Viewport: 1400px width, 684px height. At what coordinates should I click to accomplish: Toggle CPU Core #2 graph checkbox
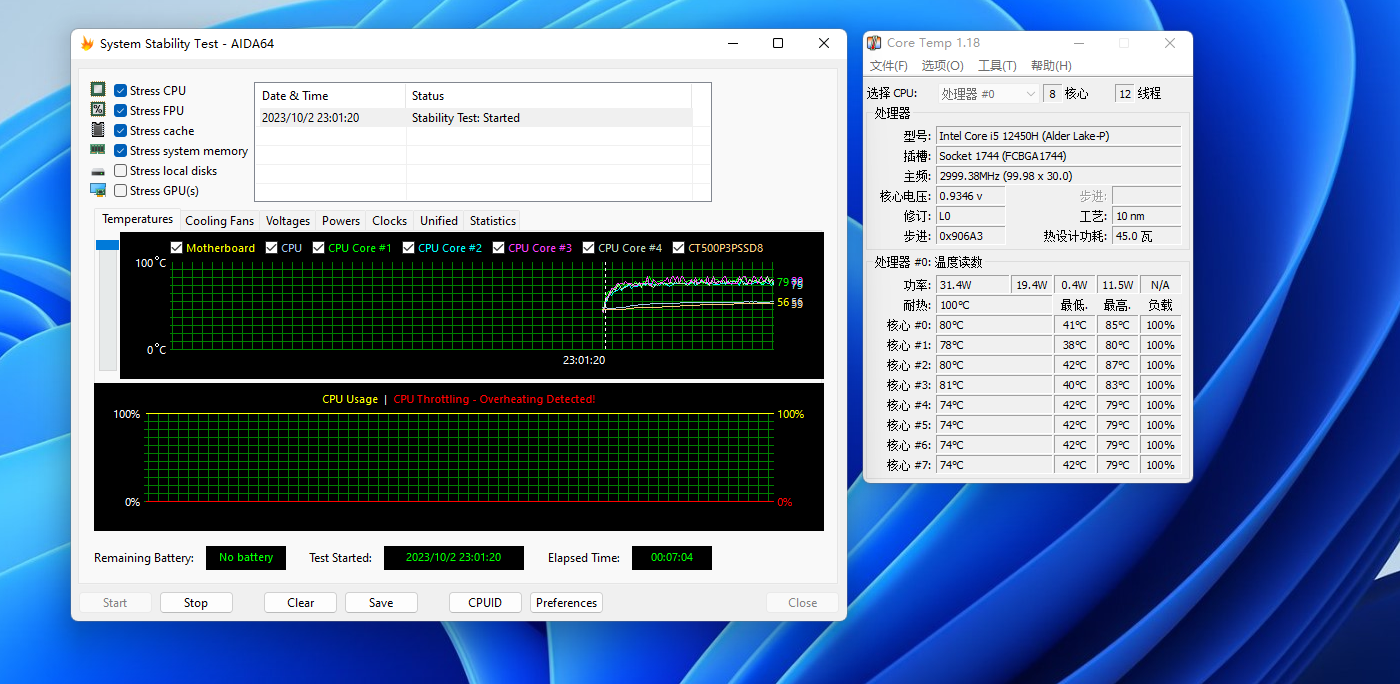(409, 248)
